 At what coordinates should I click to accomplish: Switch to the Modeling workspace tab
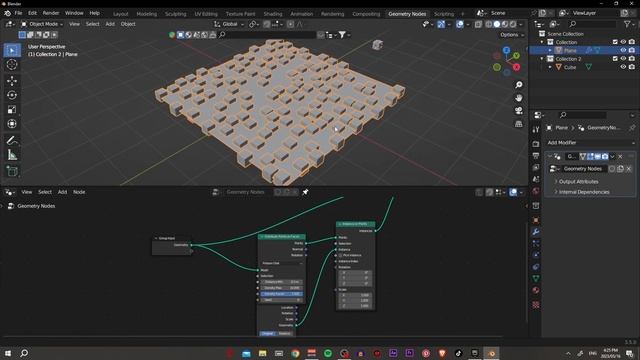pos(147,13)
